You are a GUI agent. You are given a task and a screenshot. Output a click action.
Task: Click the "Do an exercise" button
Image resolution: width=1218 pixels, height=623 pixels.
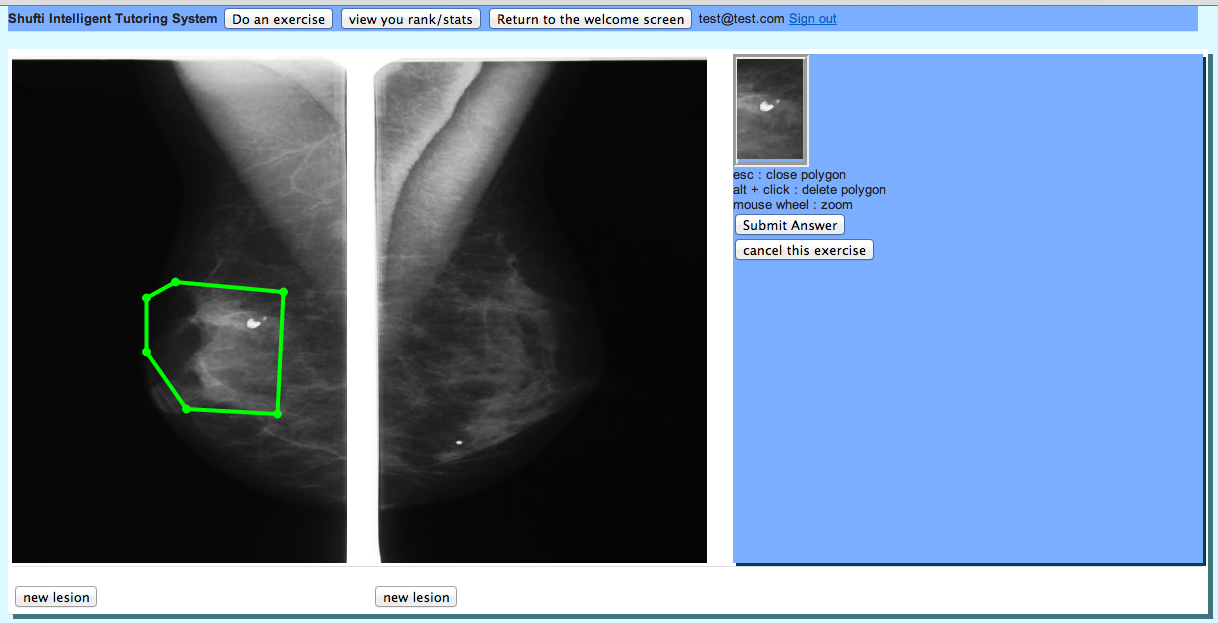[x=278, y=19]
